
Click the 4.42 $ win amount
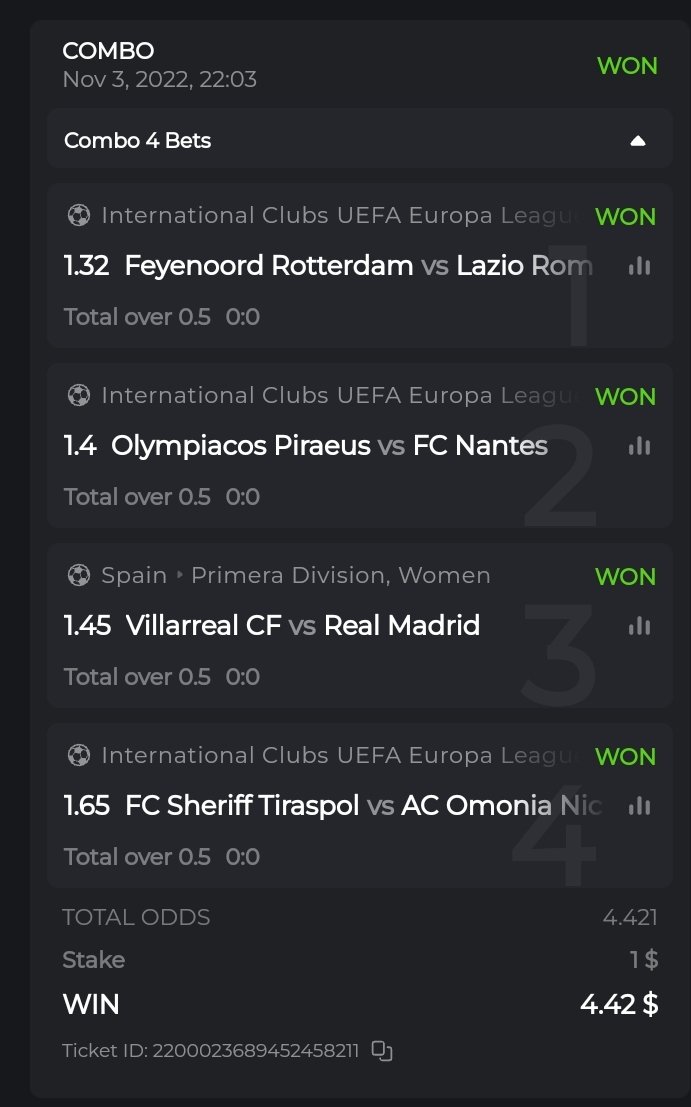619,1004
